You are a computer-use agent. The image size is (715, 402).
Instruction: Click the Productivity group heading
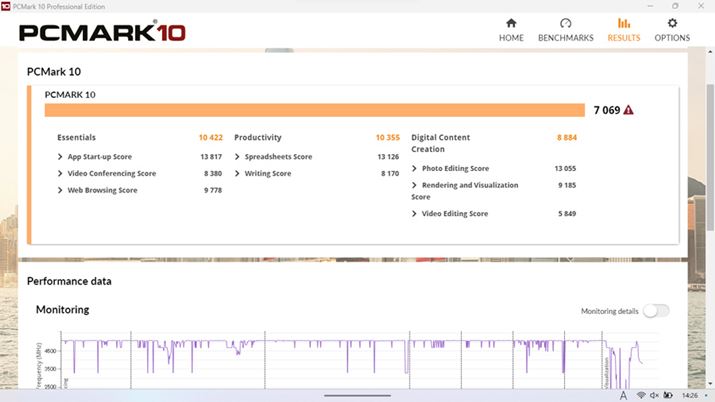(257, 137)
